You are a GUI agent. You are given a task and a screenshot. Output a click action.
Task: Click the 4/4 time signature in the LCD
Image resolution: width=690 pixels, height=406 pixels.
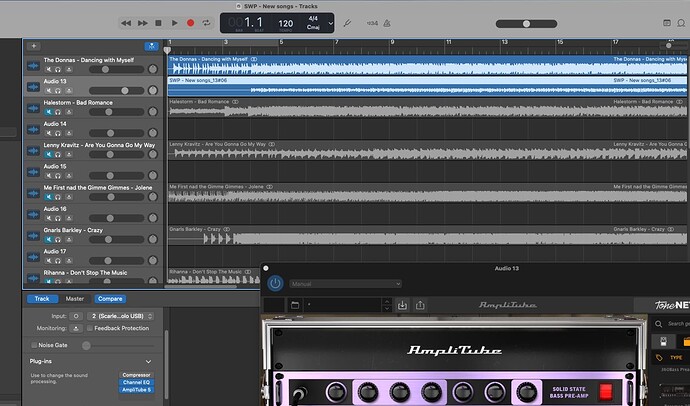pyautogui.click(x=313, y=18)
